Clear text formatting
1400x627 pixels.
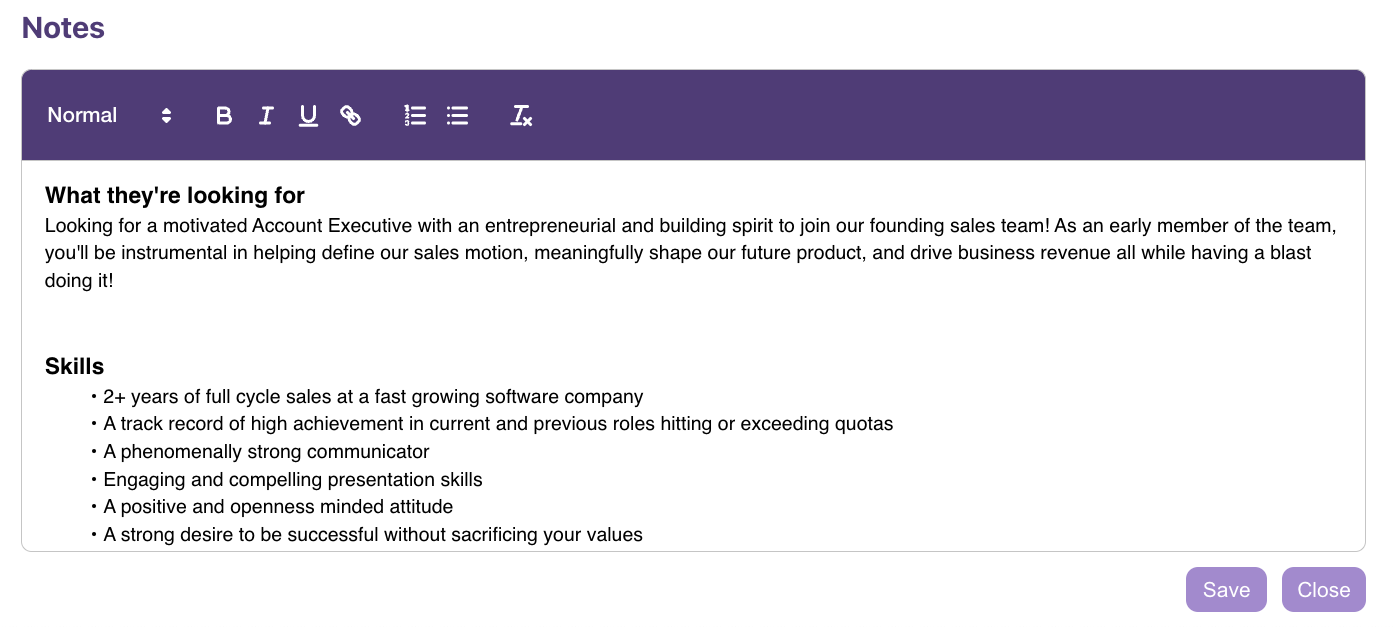pos(521,116)
